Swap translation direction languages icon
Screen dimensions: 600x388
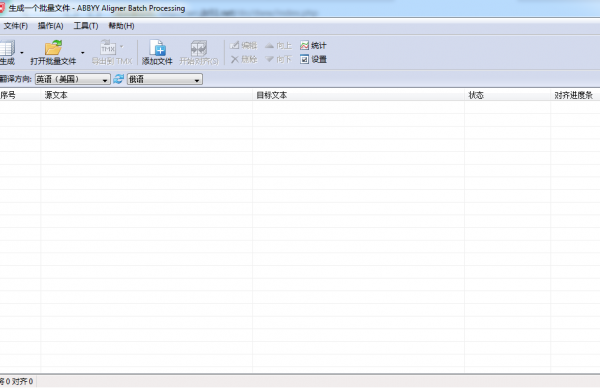click(119, 79)
